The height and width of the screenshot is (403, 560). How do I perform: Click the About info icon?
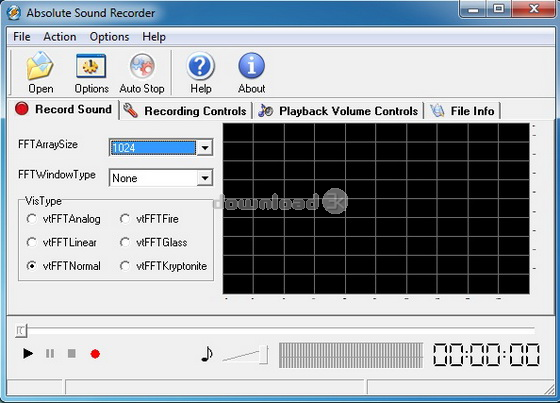tap(251, 66)
